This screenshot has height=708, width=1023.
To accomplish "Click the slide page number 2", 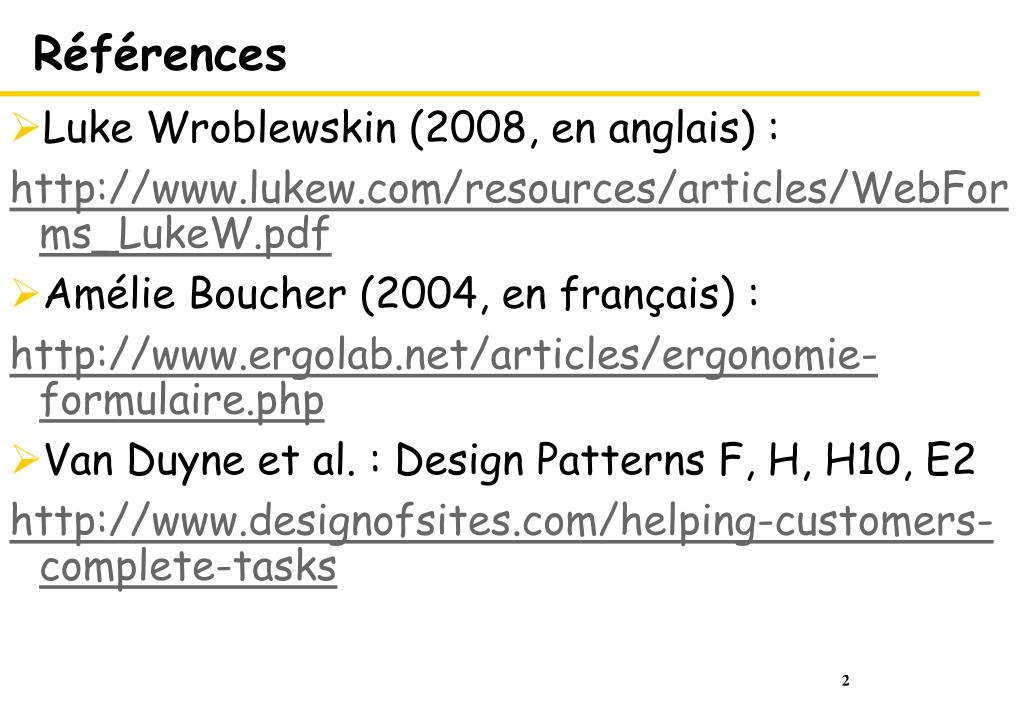I will (846, 681).
